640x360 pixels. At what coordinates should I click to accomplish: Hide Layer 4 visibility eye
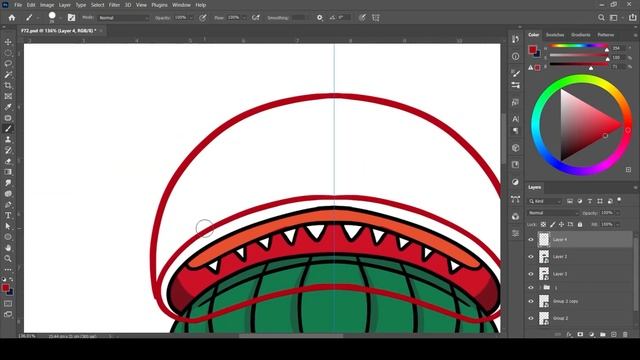pyautogui.click(x=531, y=240)
